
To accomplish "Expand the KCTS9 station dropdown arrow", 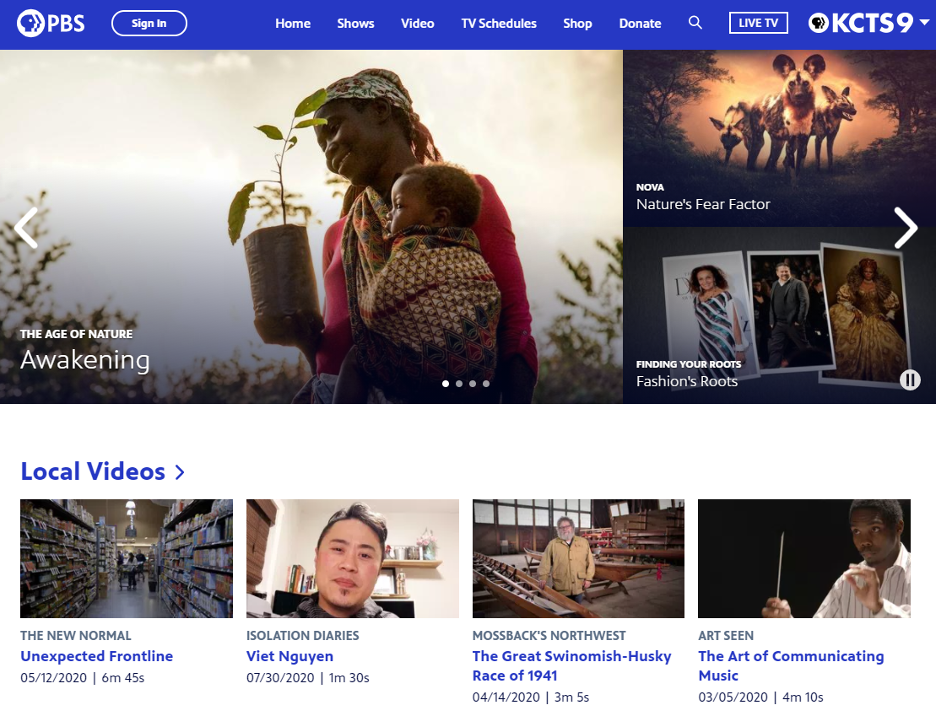I will (925, 22).
